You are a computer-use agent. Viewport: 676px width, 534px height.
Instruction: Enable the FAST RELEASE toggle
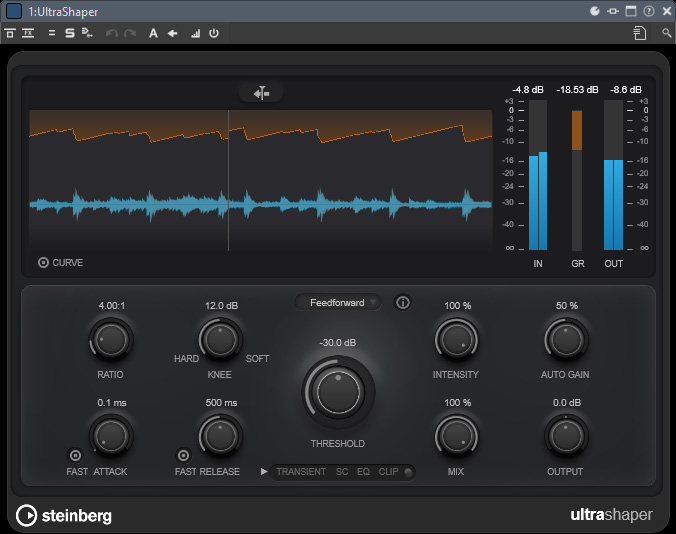[183, 455]
